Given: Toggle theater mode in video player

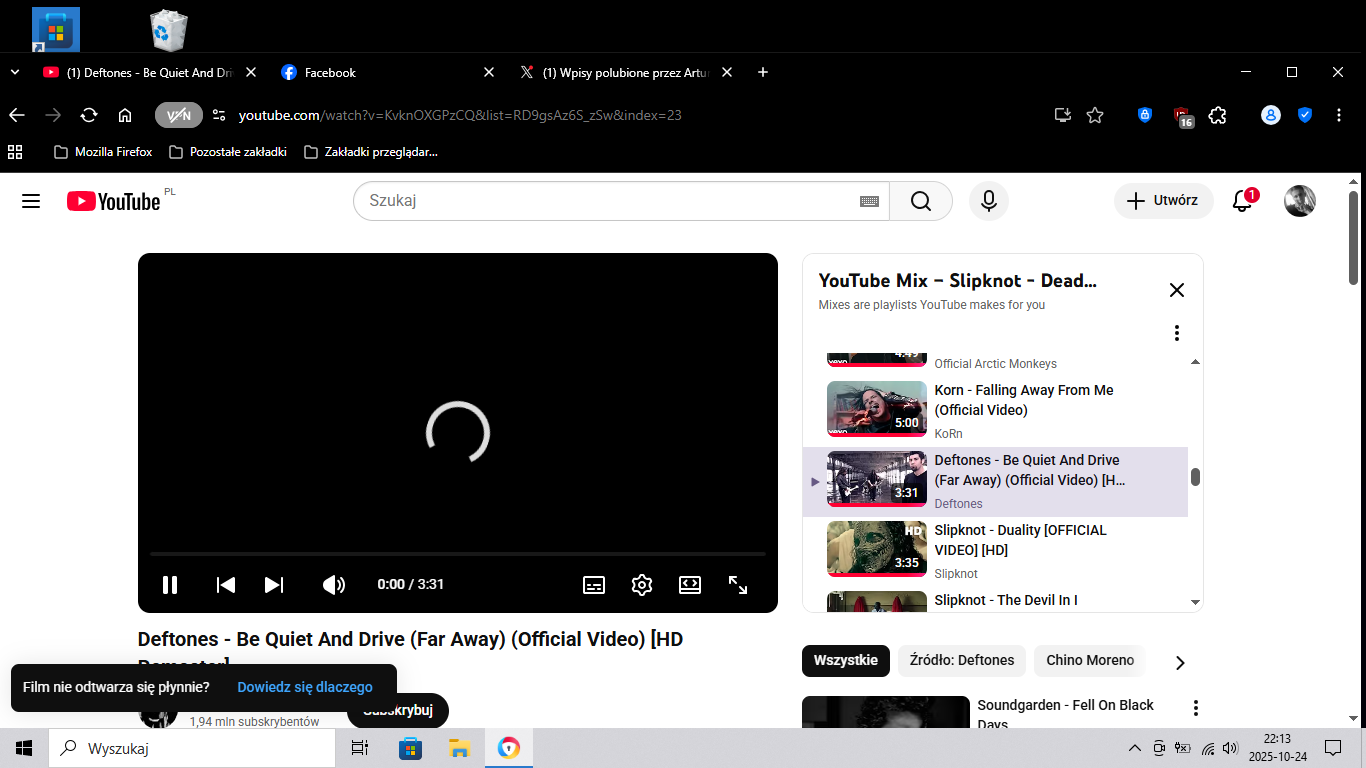Looking at the screenshot, I should point(690,585).
